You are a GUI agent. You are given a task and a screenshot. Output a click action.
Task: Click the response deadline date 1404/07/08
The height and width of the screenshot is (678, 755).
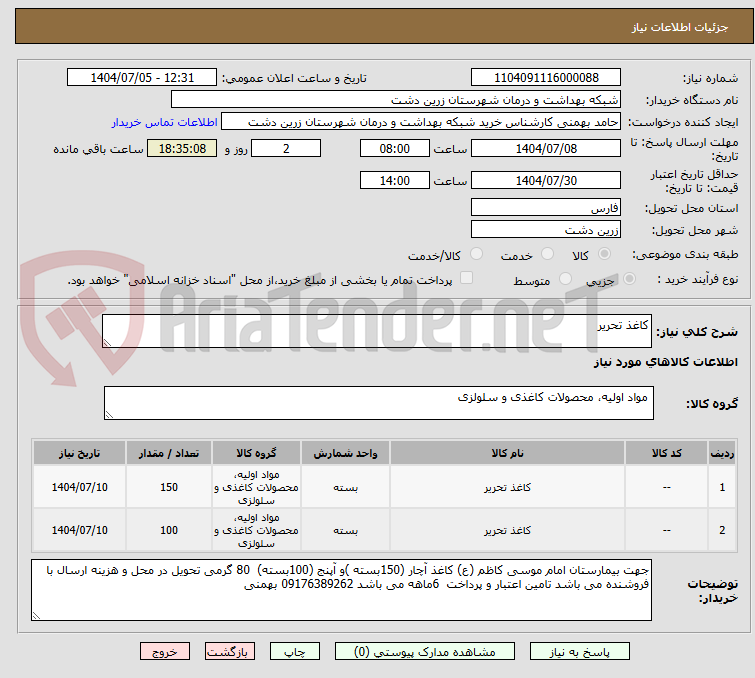pos(546,148)
